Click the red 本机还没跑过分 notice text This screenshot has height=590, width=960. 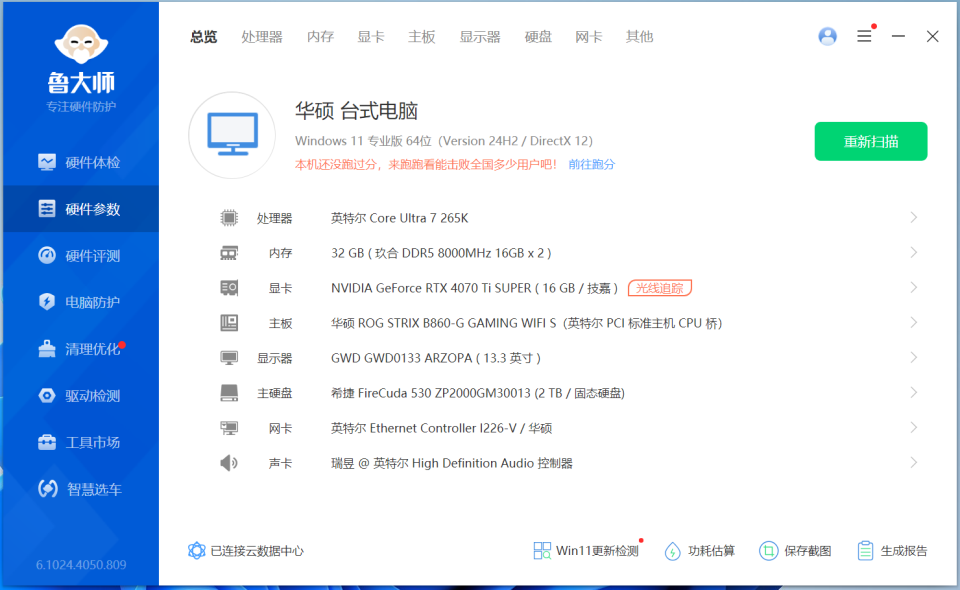[x=426, y=164]
